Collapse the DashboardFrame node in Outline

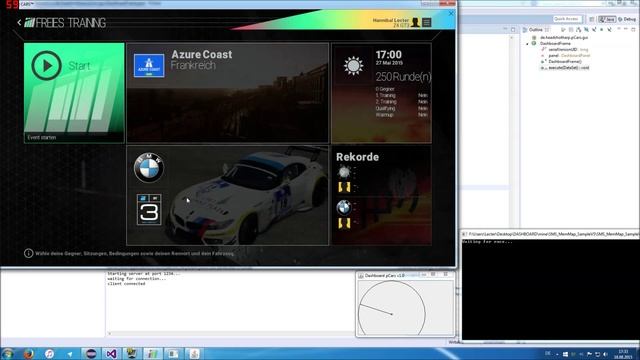527,43
